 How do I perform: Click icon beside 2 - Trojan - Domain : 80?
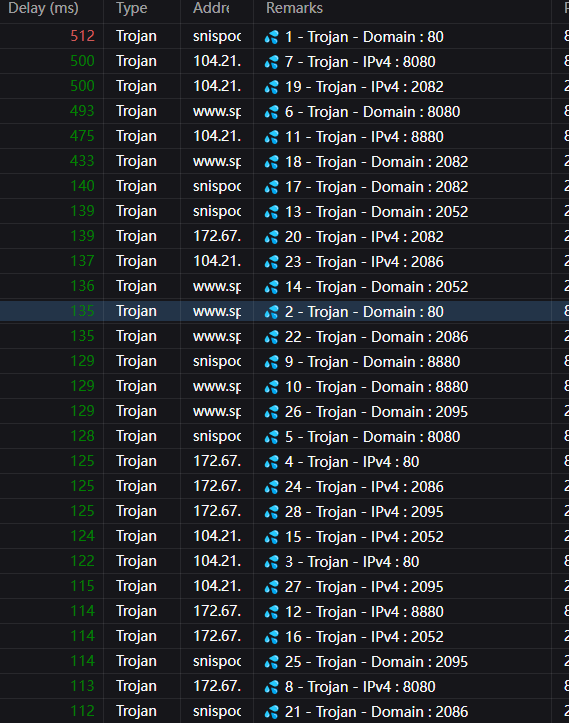pyautogui.click(x=272, y=312)
